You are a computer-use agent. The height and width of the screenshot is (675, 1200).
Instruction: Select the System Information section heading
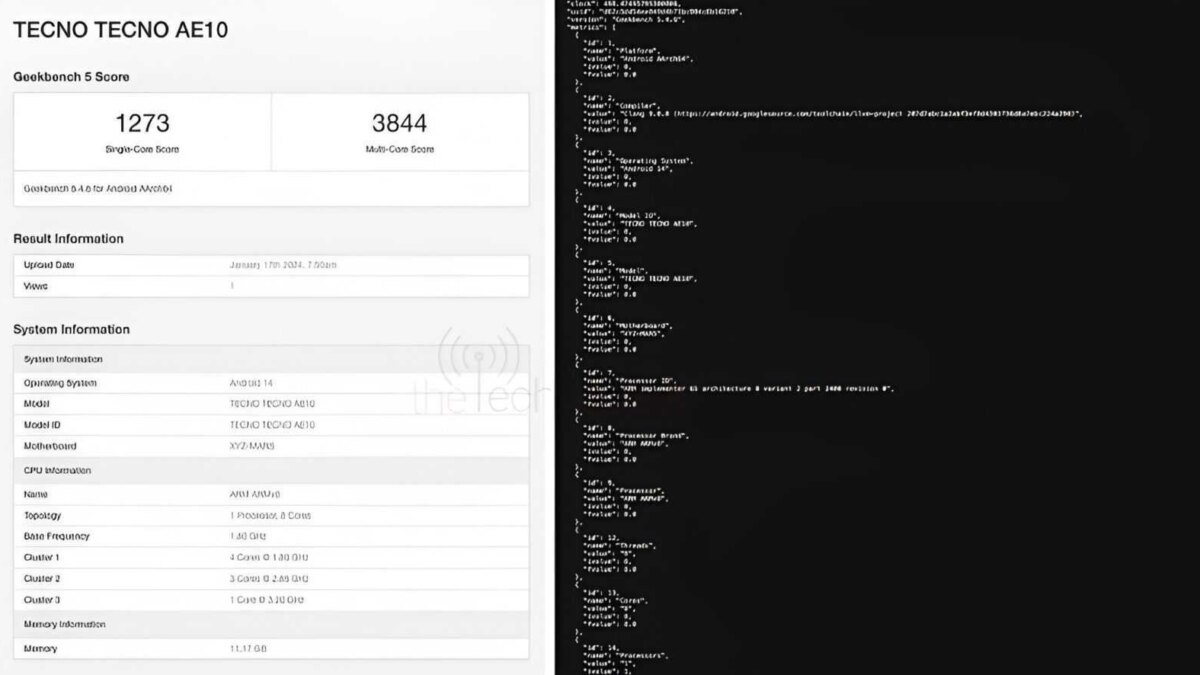tap(71, 329)
